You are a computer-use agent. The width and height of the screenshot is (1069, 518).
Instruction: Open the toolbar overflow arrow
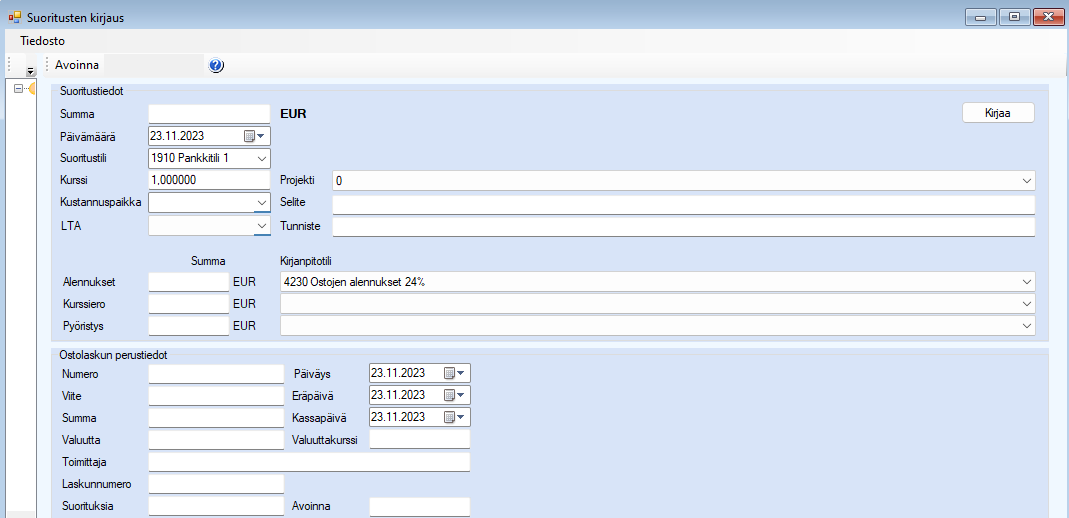31,71
